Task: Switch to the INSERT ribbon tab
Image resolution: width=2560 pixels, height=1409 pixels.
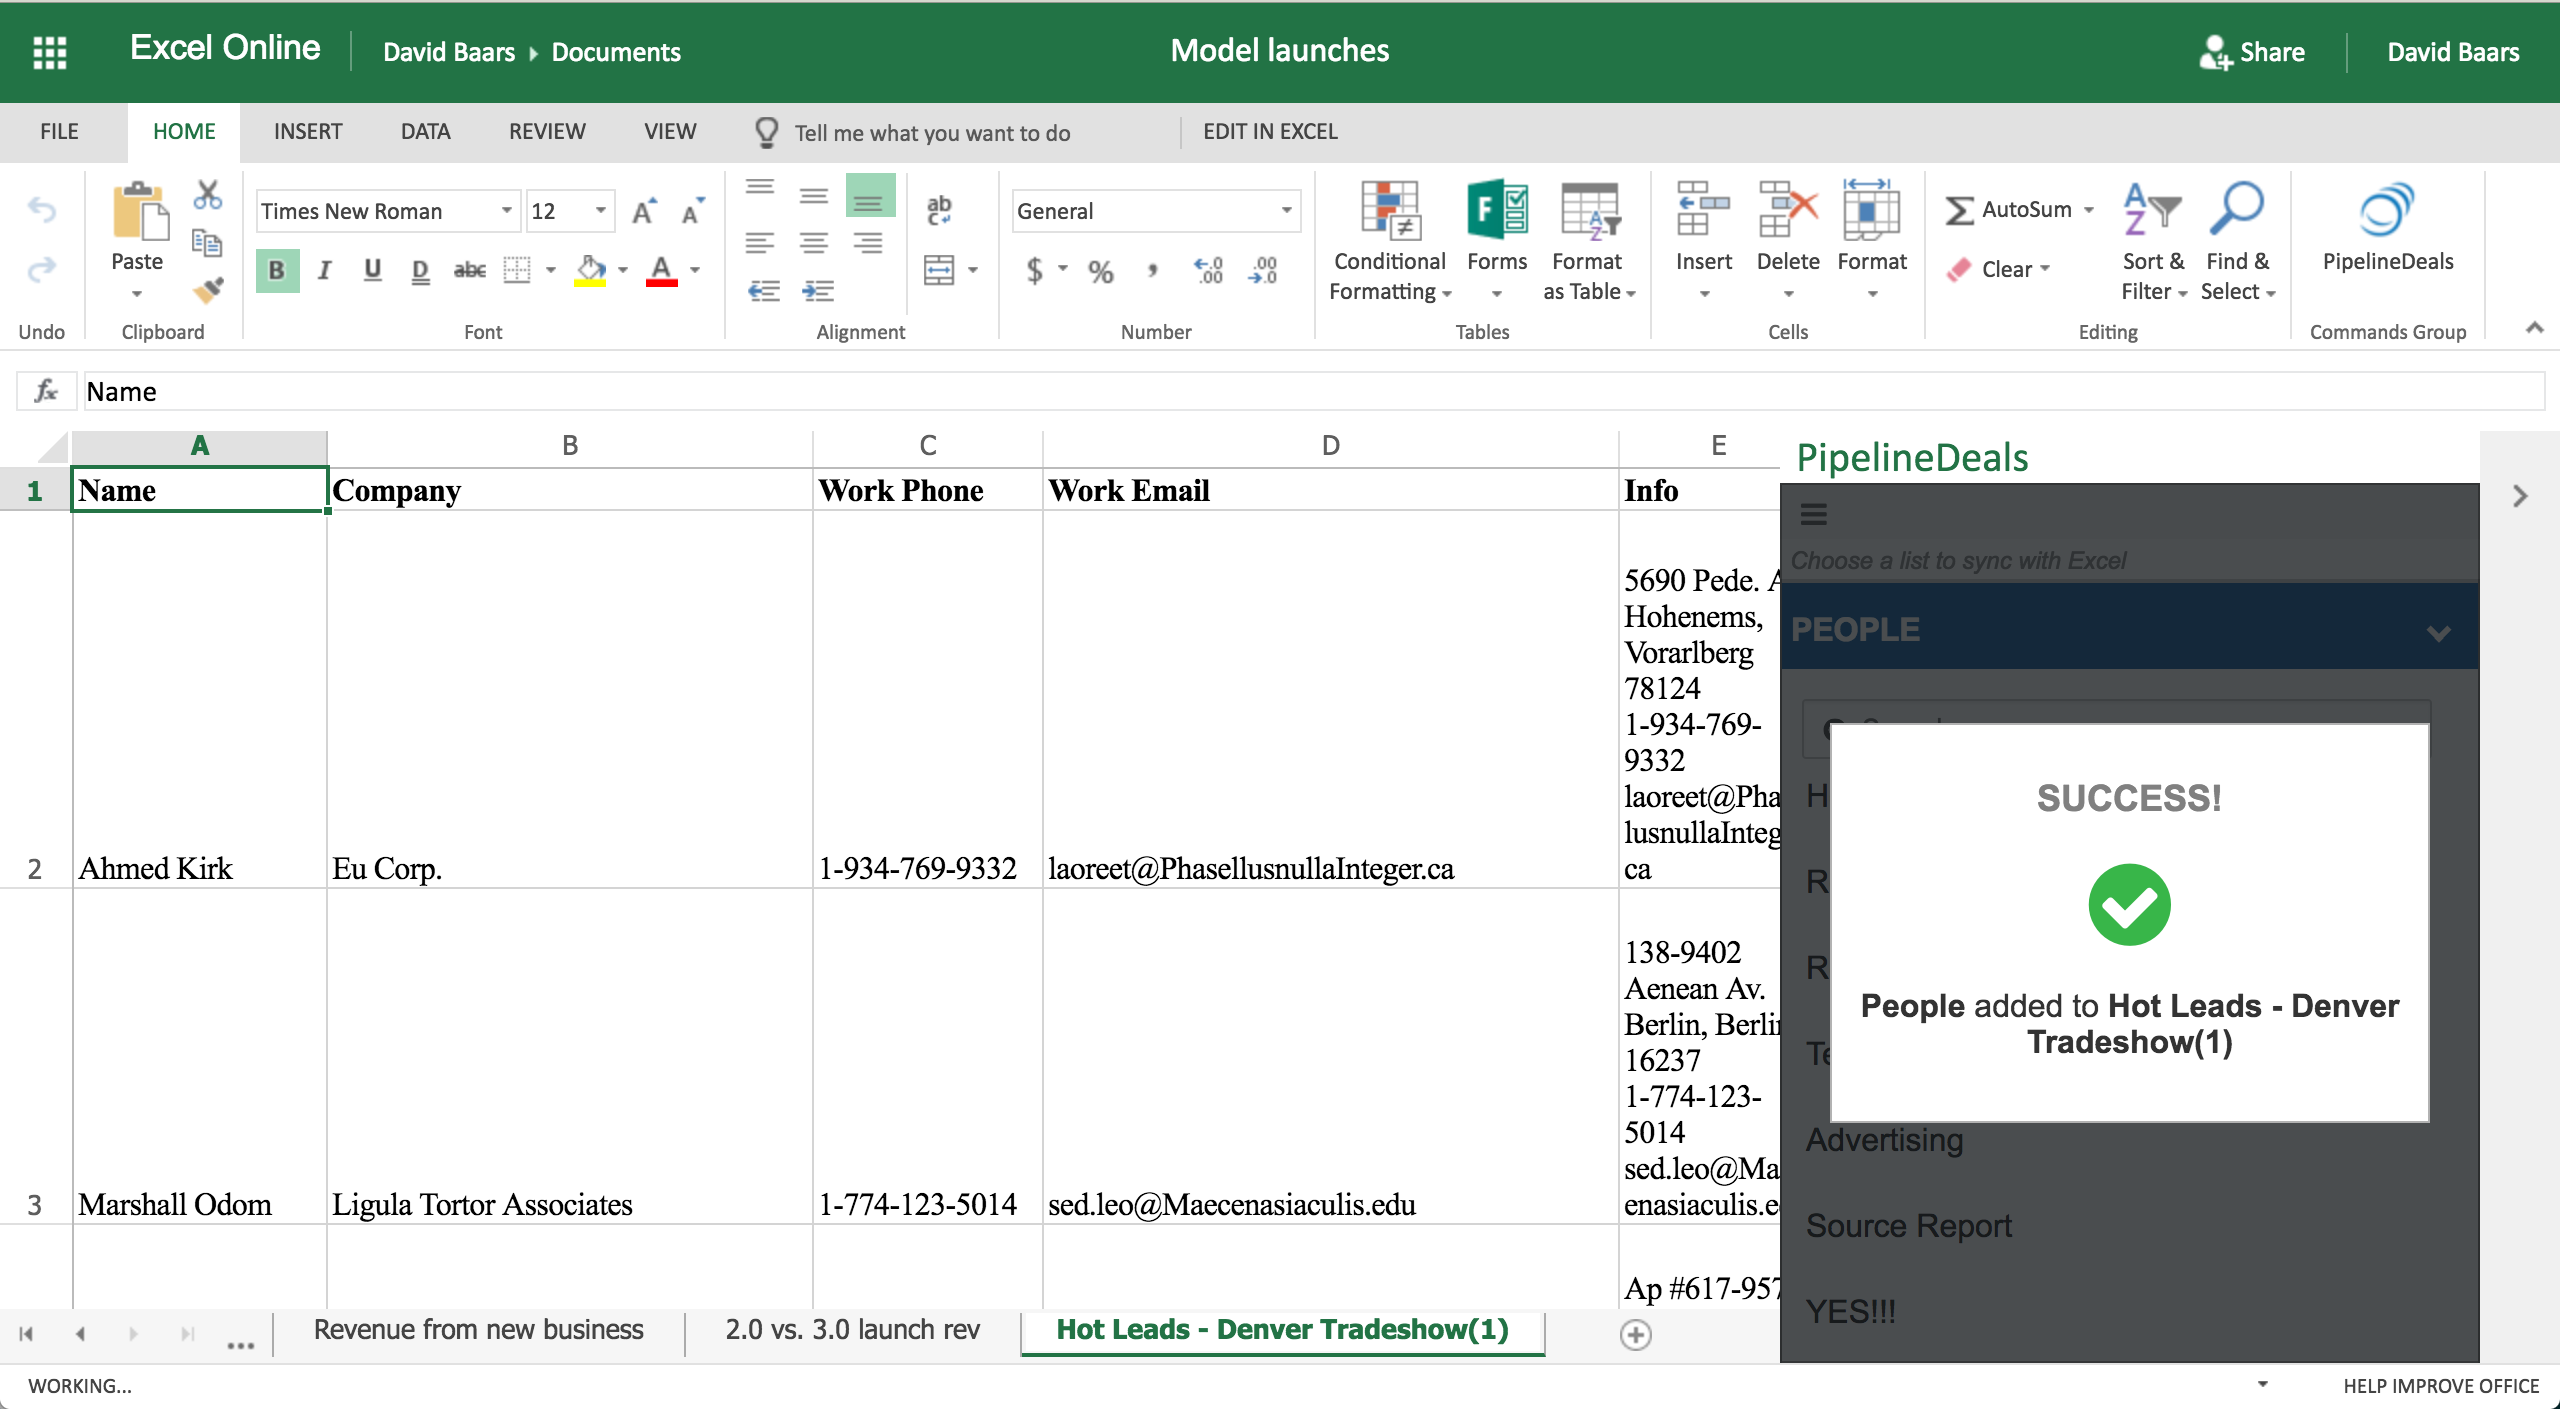Action: click(x=308, y=132)
